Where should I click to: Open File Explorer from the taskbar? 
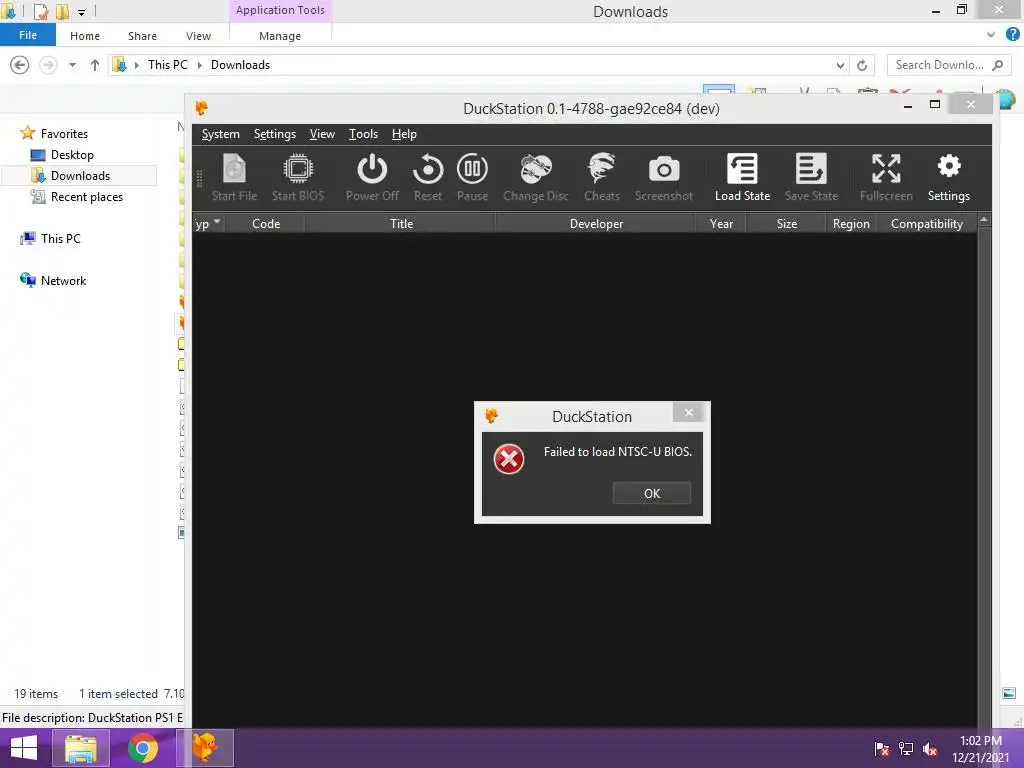[81, 748]
